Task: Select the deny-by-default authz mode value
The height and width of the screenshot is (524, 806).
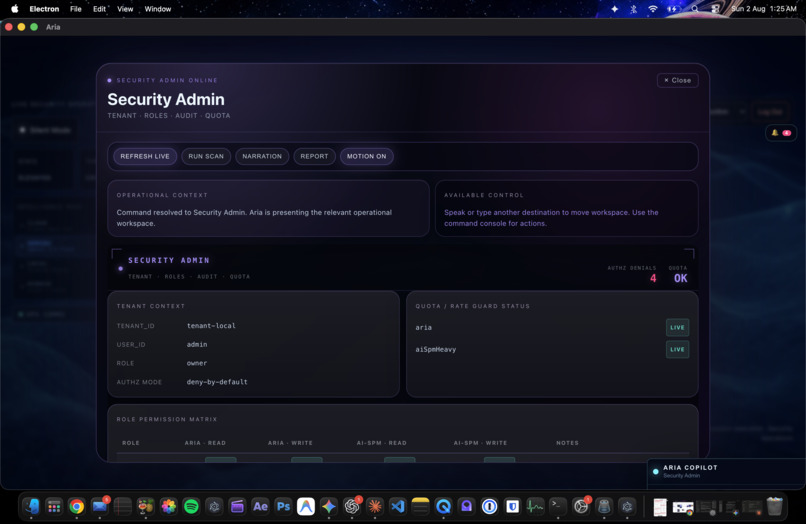Action: (x=217, y=382)
